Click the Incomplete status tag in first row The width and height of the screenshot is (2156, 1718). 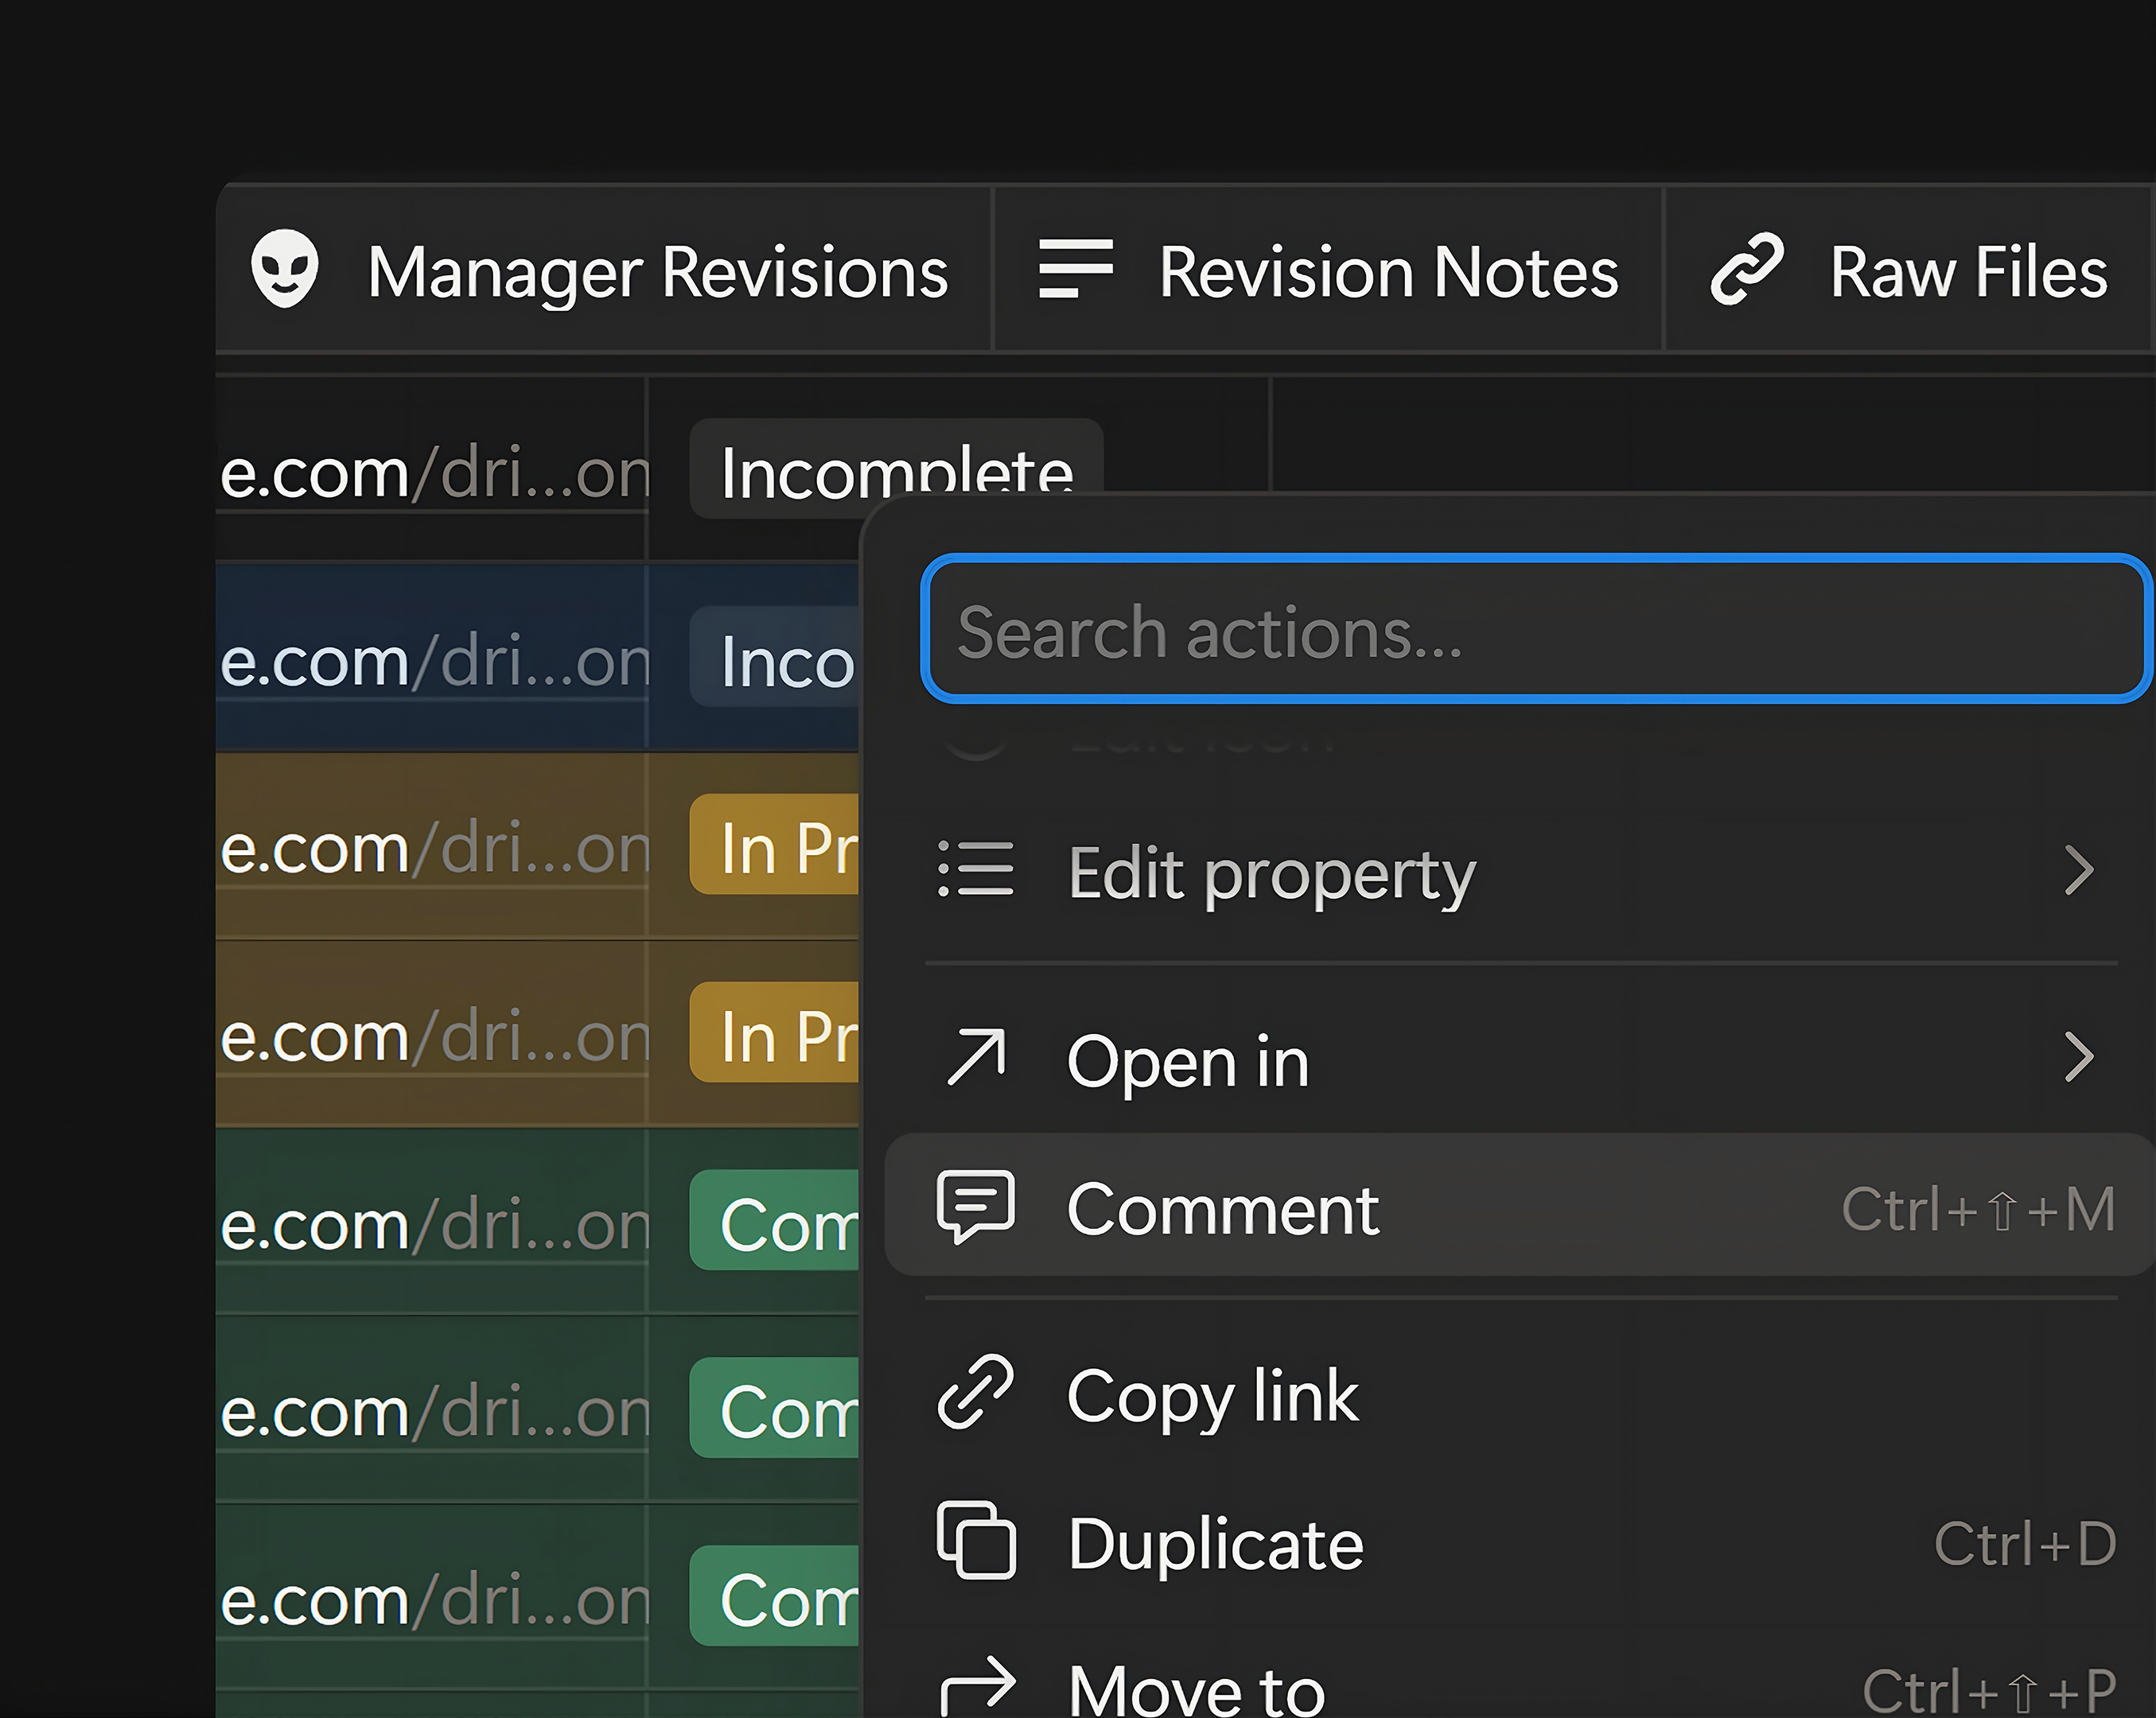coord(896,468)
